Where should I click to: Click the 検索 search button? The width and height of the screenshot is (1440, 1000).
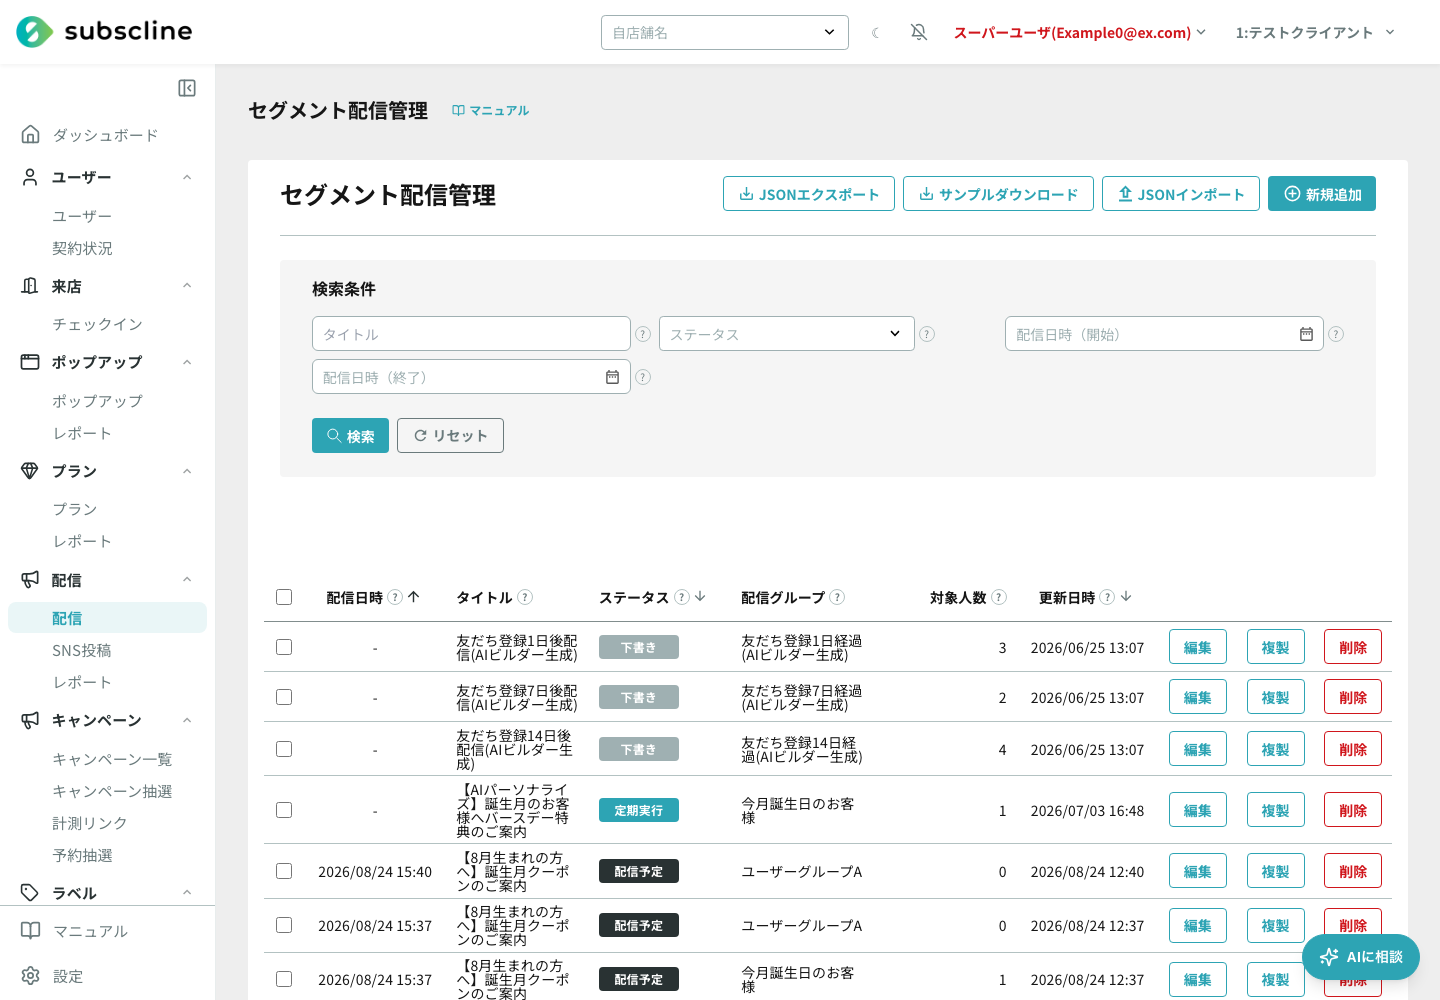pos(350,436)
